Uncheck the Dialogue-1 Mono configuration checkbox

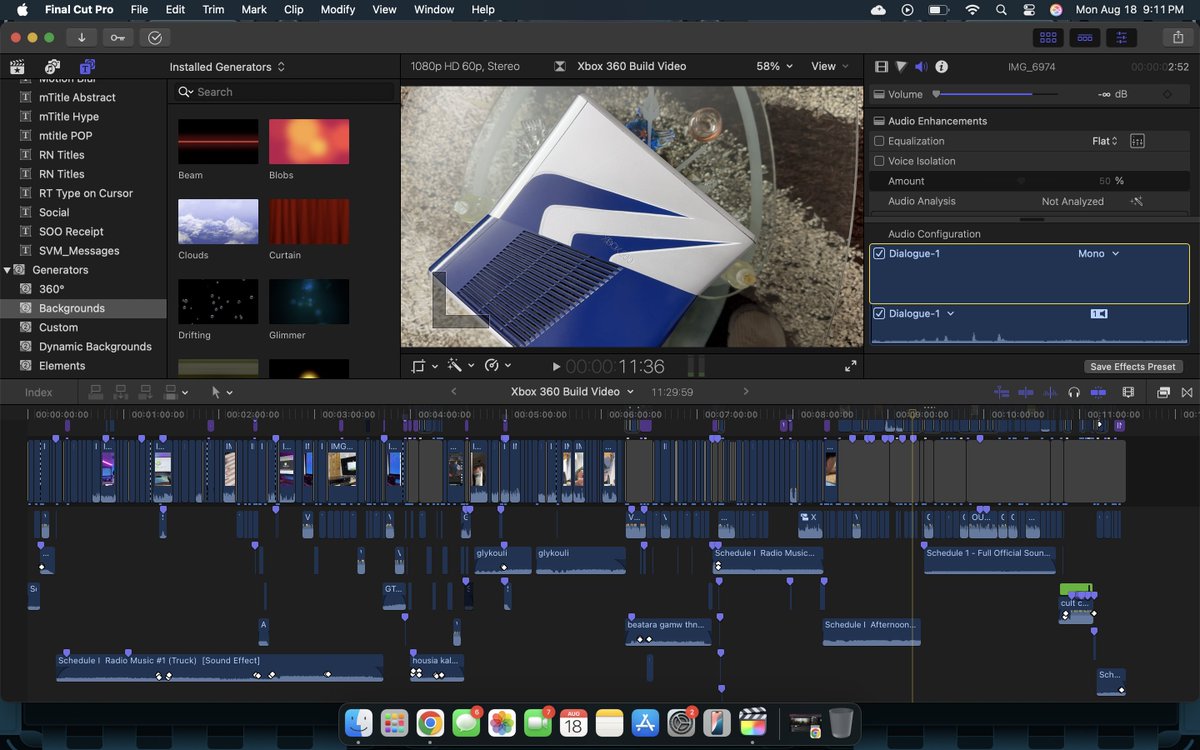(879, 254)
